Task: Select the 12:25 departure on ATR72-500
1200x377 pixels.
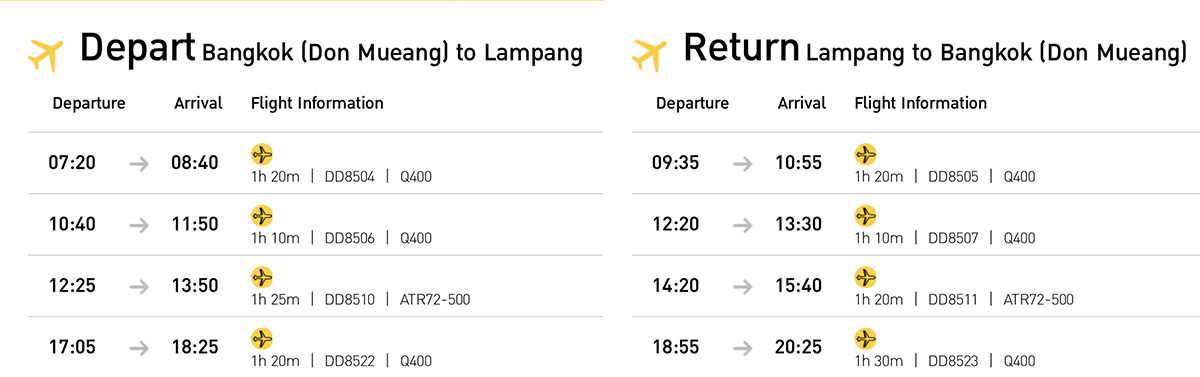Action: (x=72, y=286)
